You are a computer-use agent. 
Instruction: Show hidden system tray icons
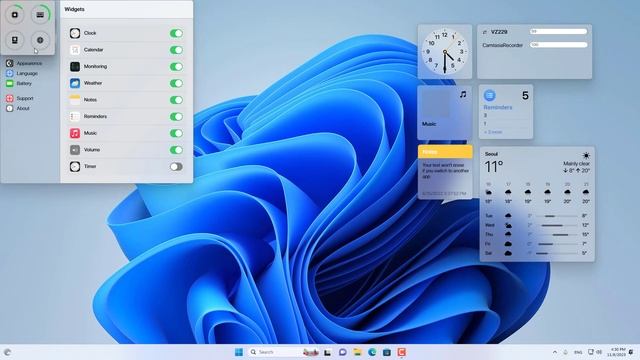coord(555,352)
